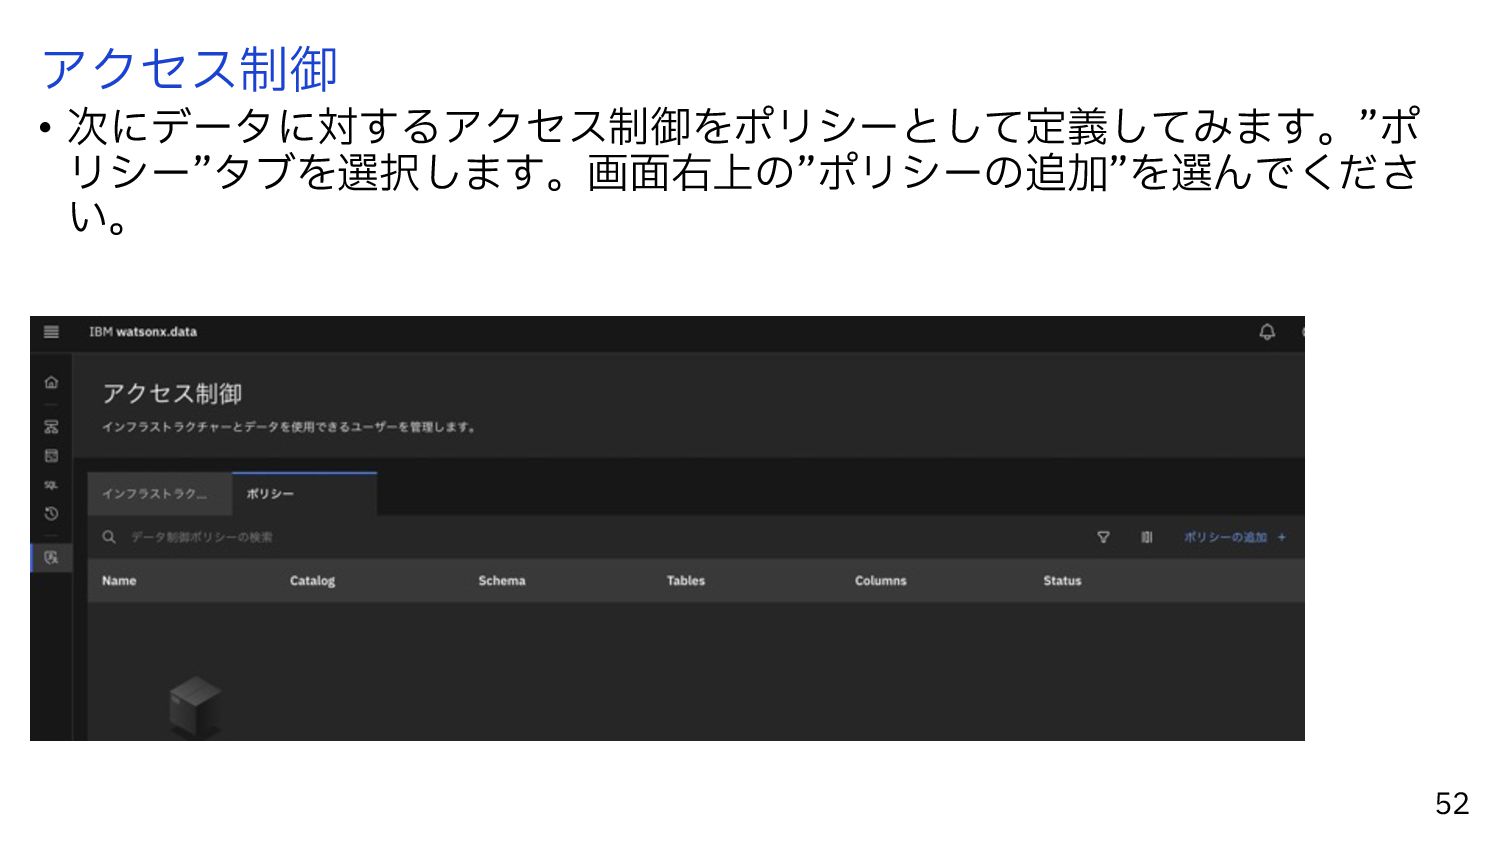Click ポリシーの追加 button

pos(1235,537)
